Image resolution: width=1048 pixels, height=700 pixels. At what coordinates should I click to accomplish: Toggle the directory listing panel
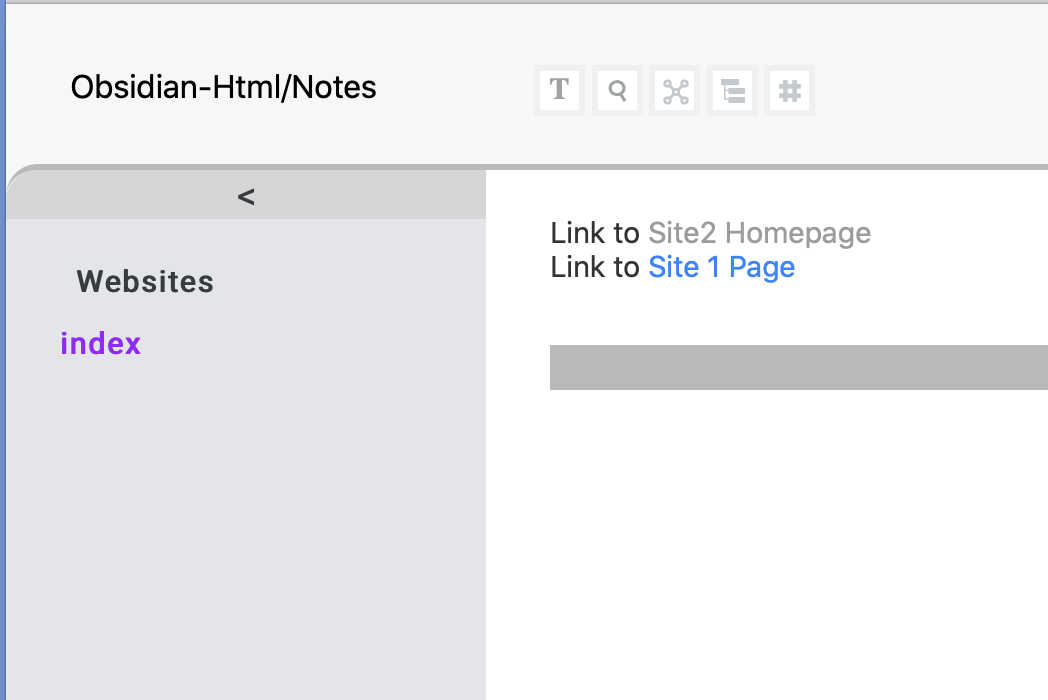[x=732, y=90]
